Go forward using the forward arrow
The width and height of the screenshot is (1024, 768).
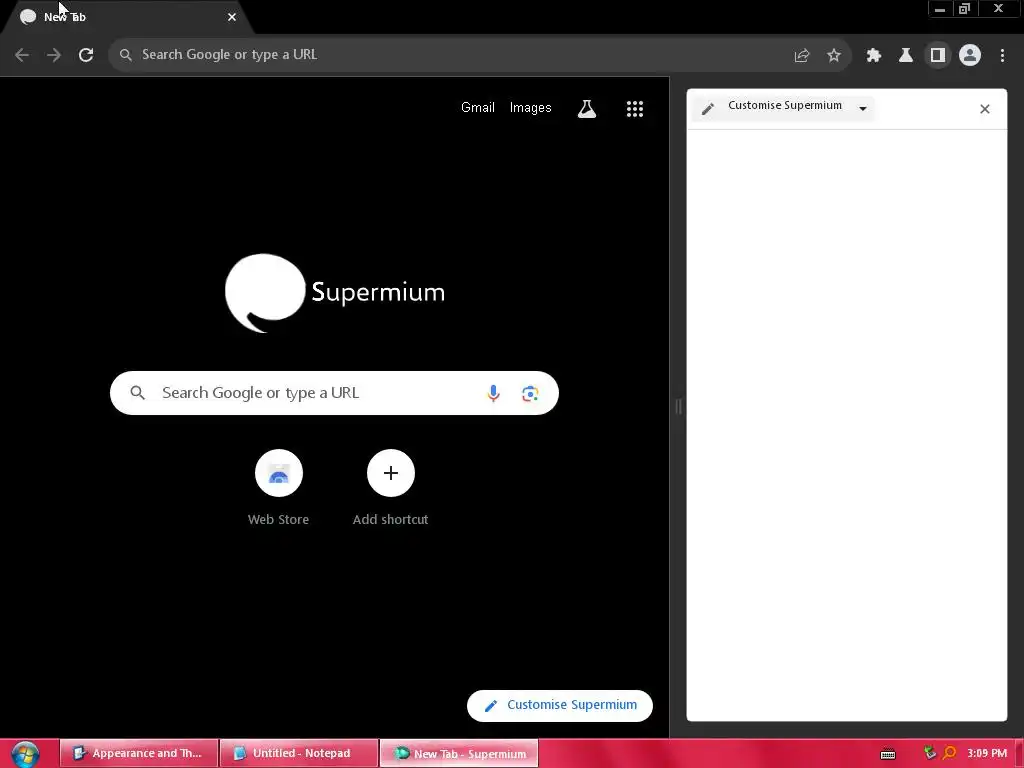point(54,55)
